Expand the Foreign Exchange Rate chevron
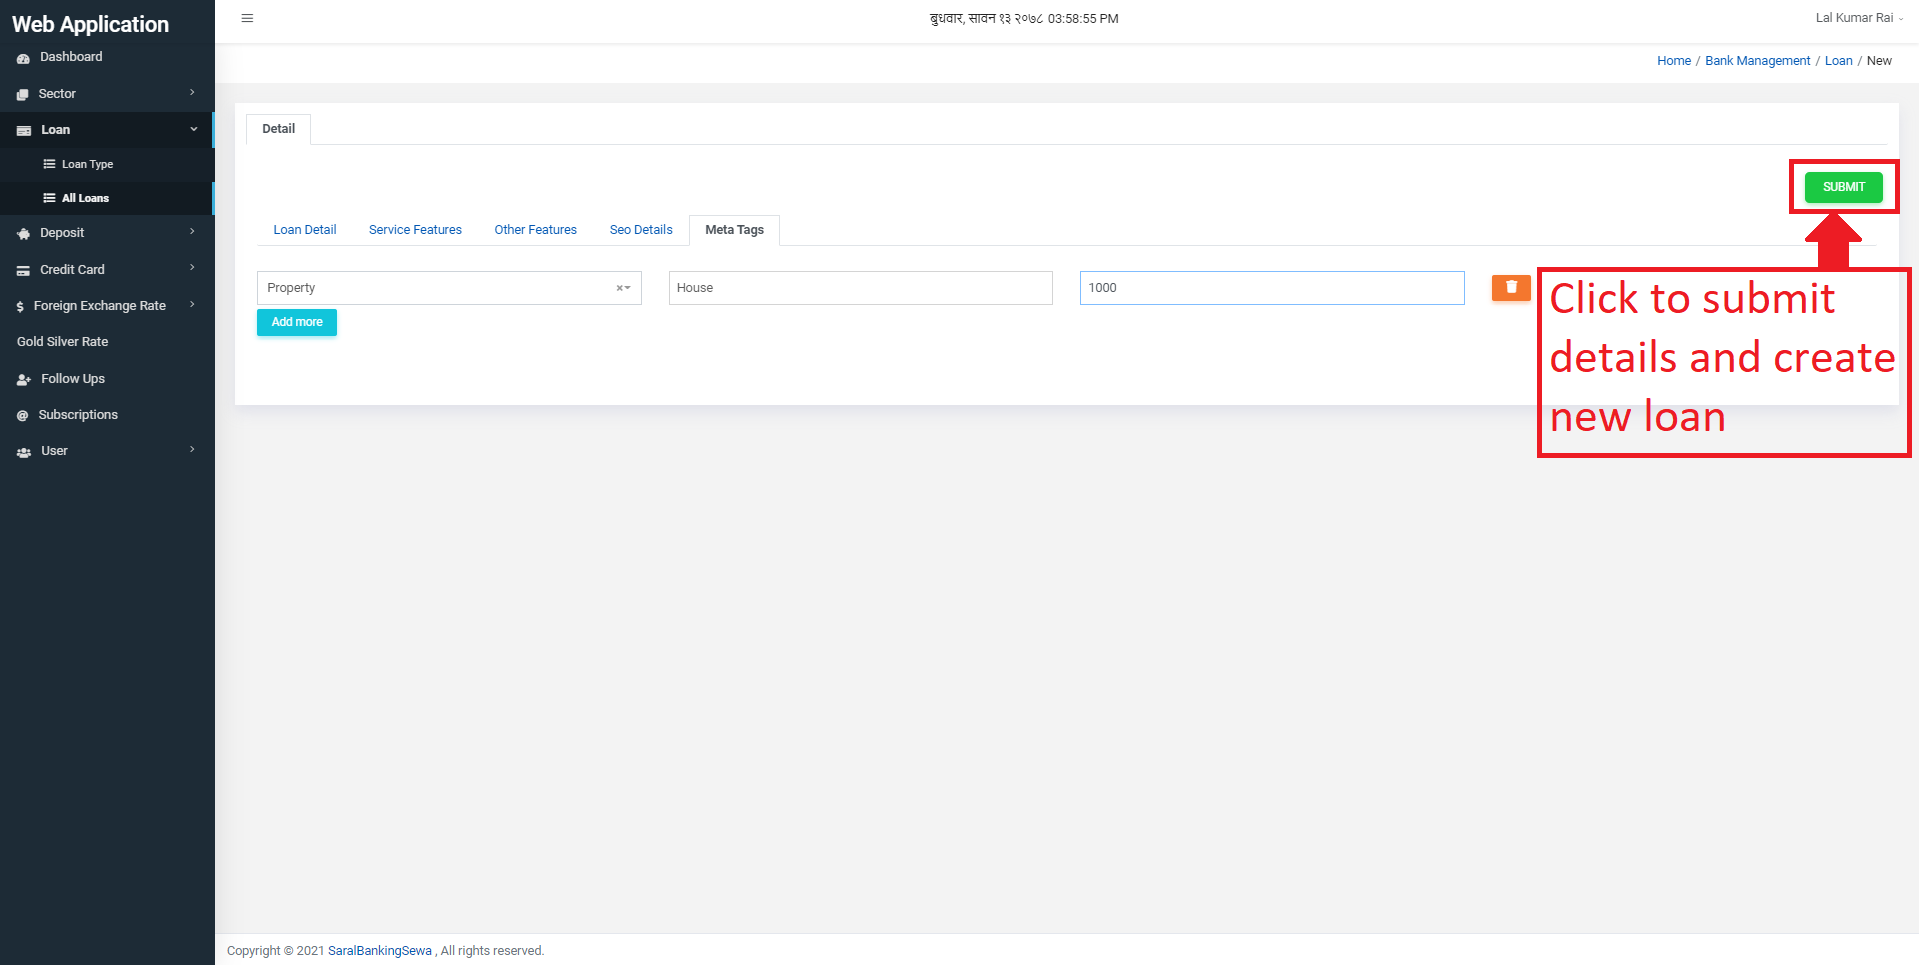The width and height of the screenshot is (1919, 965). [193, 304]
